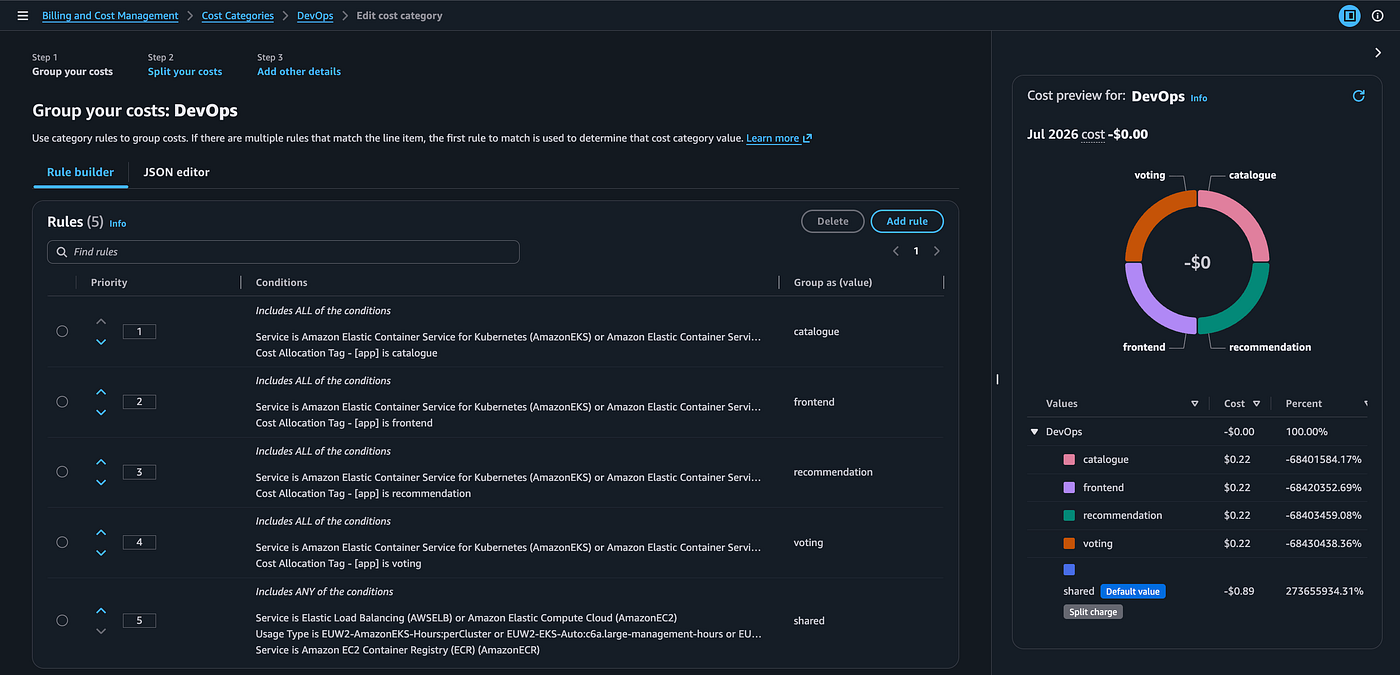1400x675 pixels.
Task: Go to Step 3 Add other details
Action: 299,72
